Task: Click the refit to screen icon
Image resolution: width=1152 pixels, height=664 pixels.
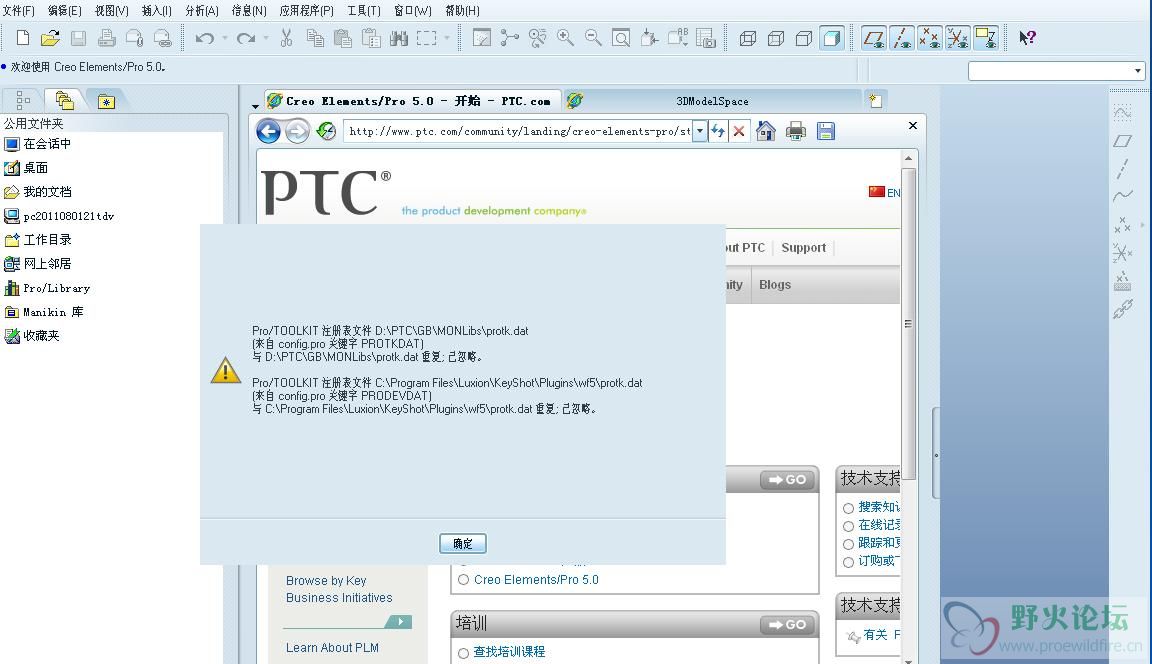Action: (621, 38)
